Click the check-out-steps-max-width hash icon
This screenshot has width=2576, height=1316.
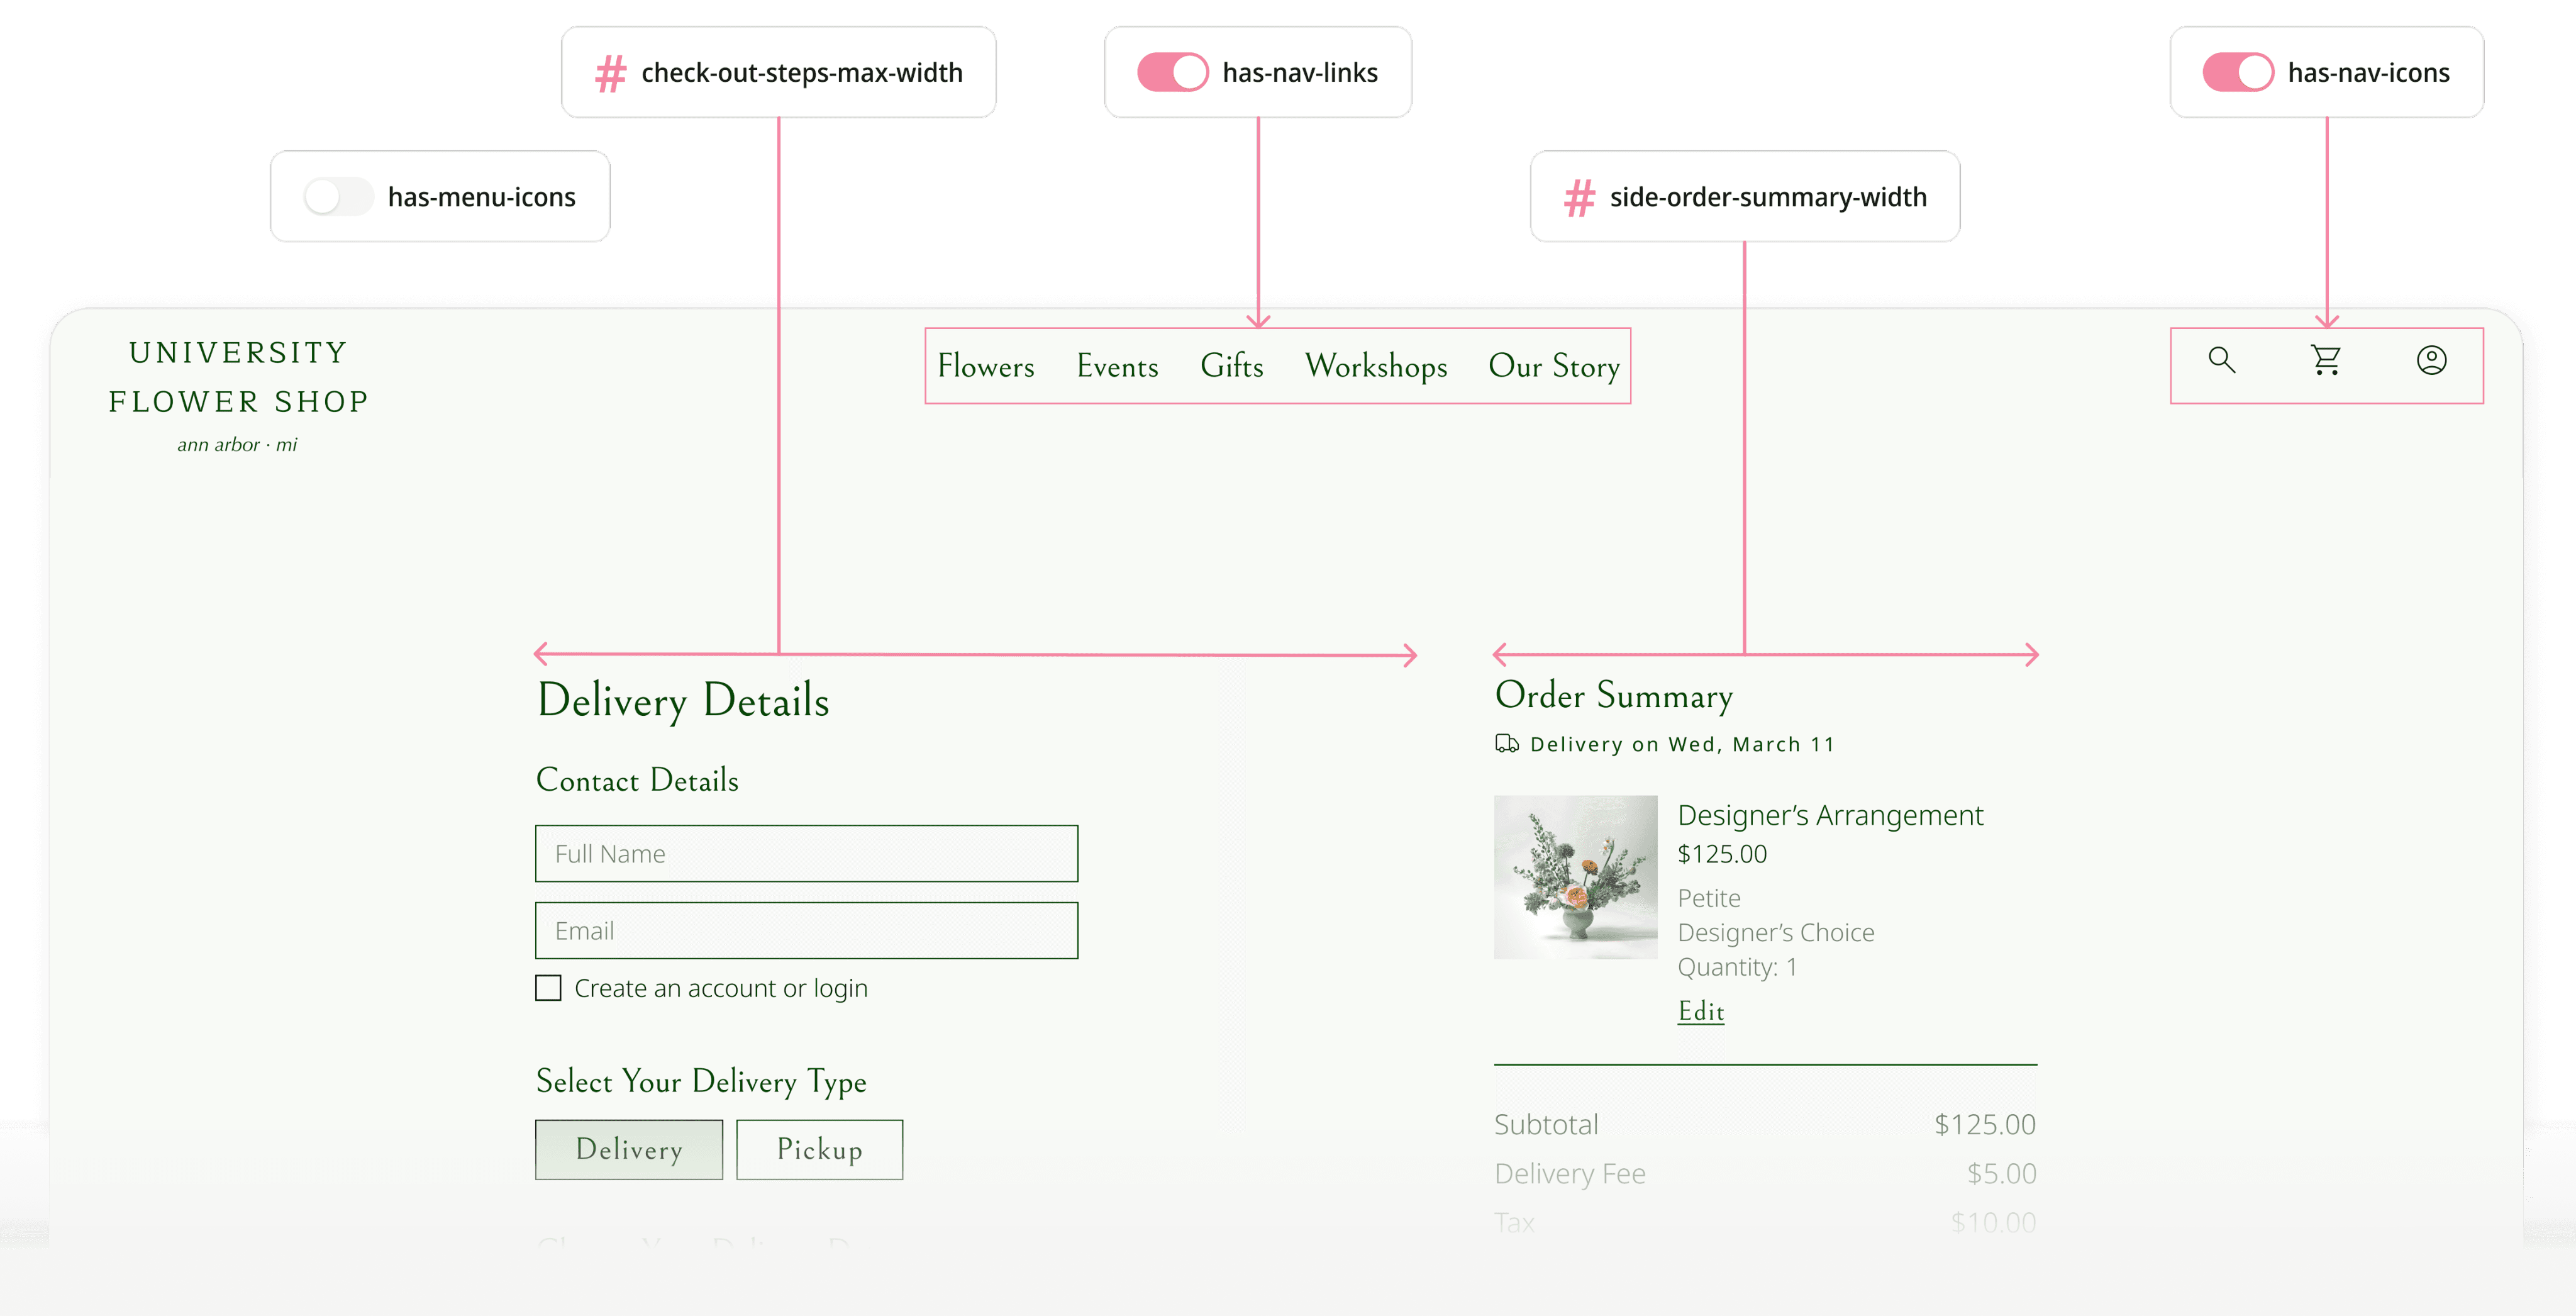(x=610, y=73)
